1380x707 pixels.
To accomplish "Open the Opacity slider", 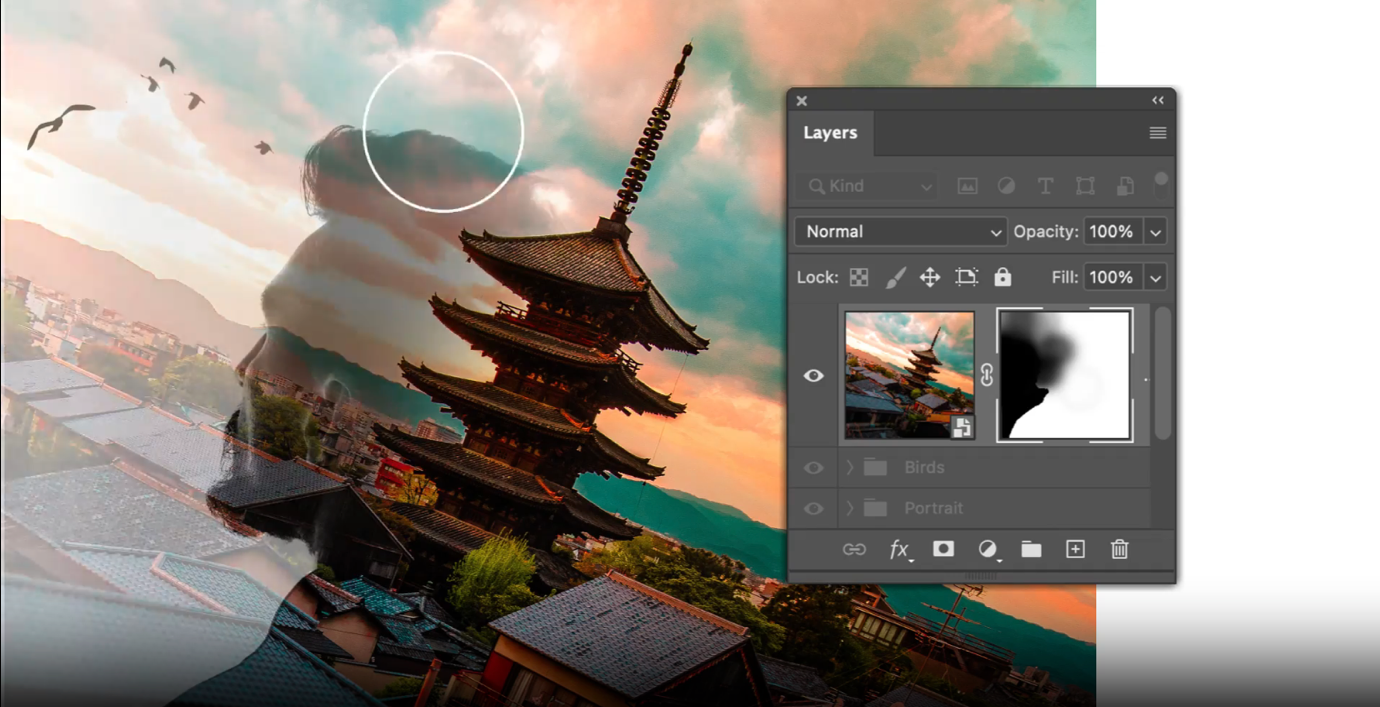I will tap(1155, 231).
